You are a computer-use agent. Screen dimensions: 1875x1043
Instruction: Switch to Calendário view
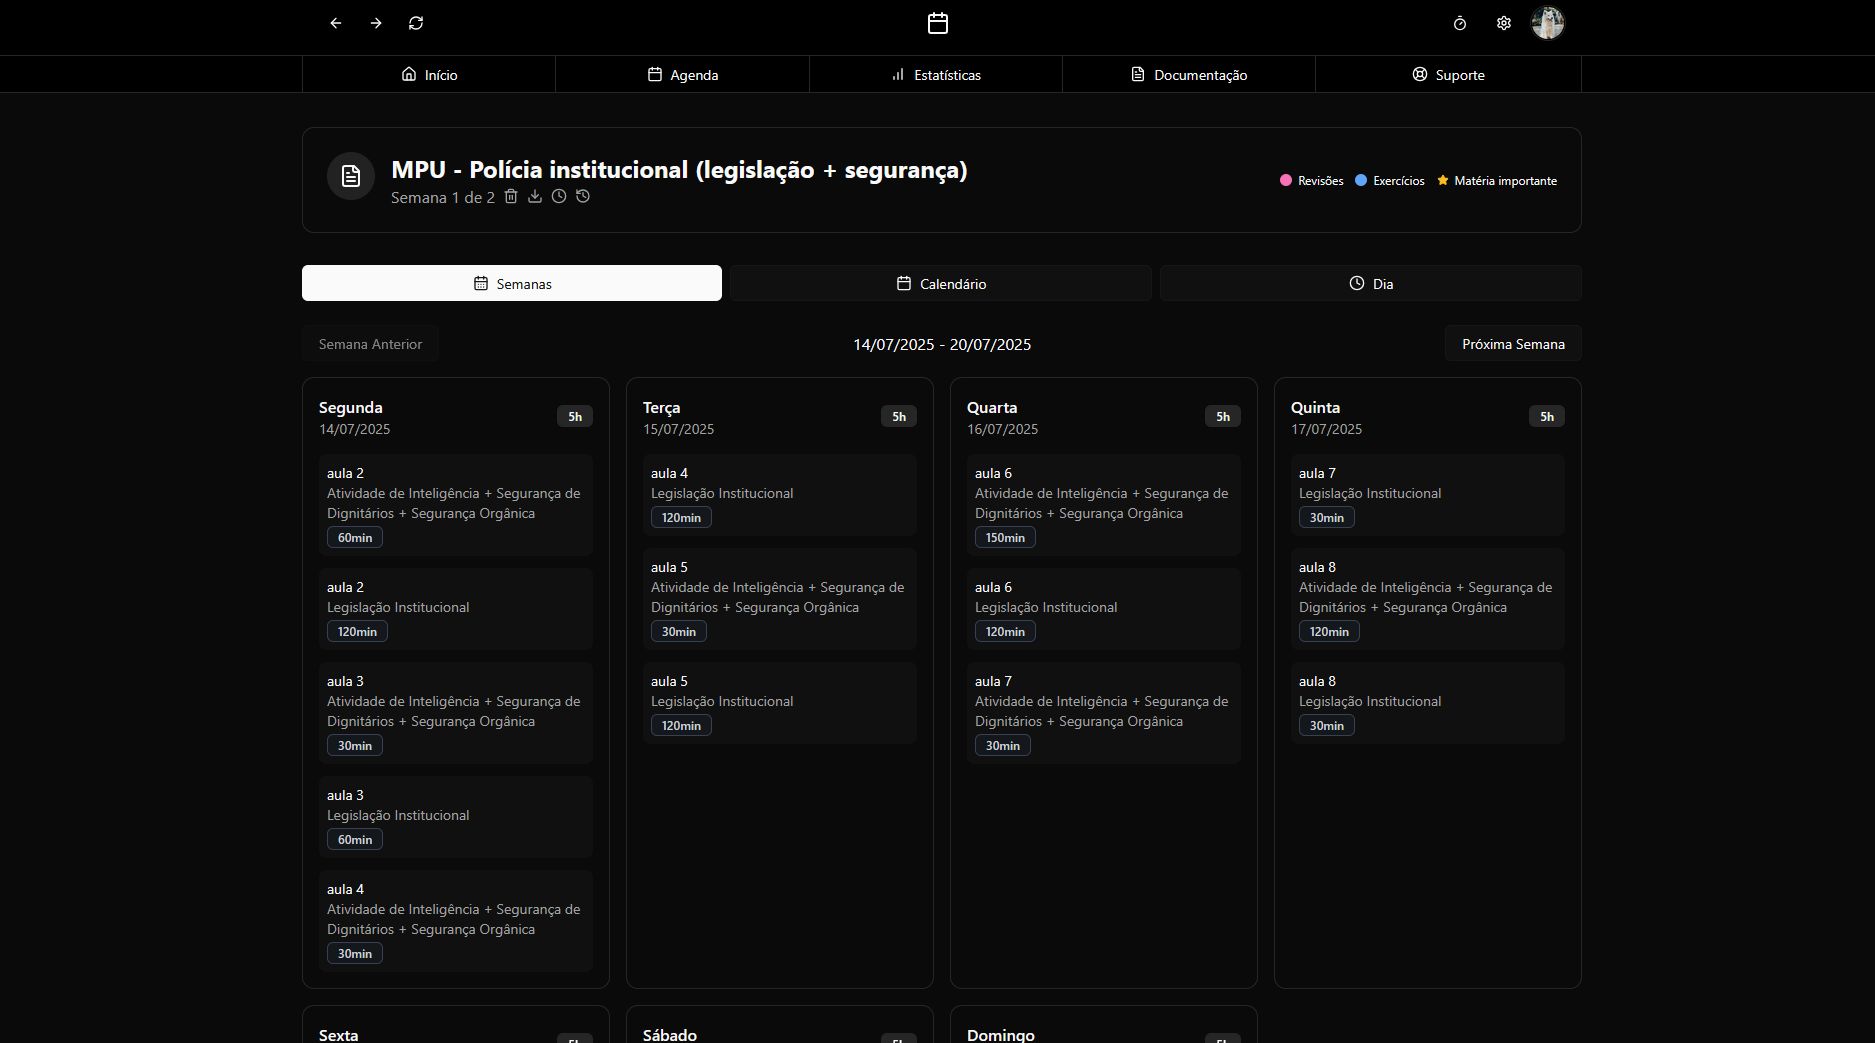(x=941, y=283)
